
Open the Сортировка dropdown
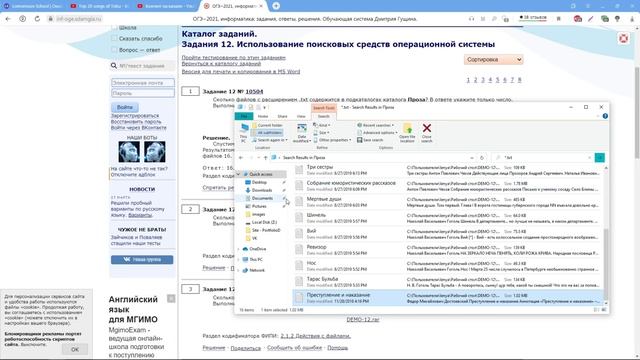(x=493, y=60)
